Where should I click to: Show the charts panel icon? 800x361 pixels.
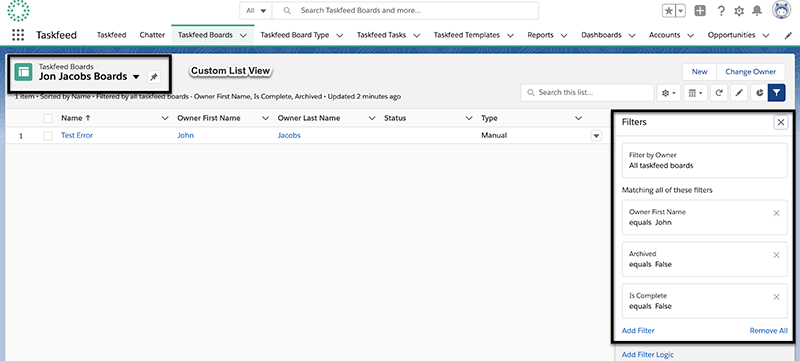click(x=759, y=93)
